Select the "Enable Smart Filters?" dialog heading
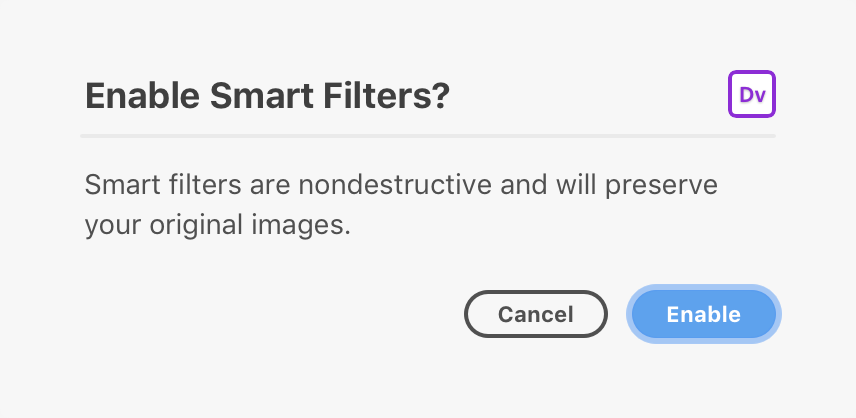856x418 pixels. tap(267, 95)
